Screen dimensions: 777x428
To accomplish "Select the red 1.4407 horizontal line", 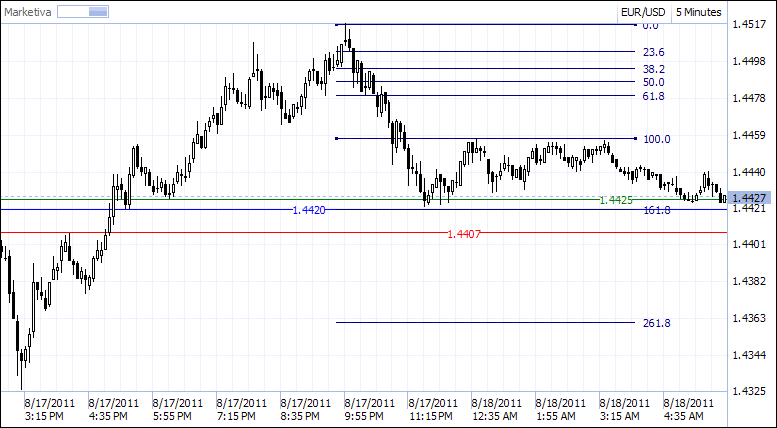I will tap(364, 232).
